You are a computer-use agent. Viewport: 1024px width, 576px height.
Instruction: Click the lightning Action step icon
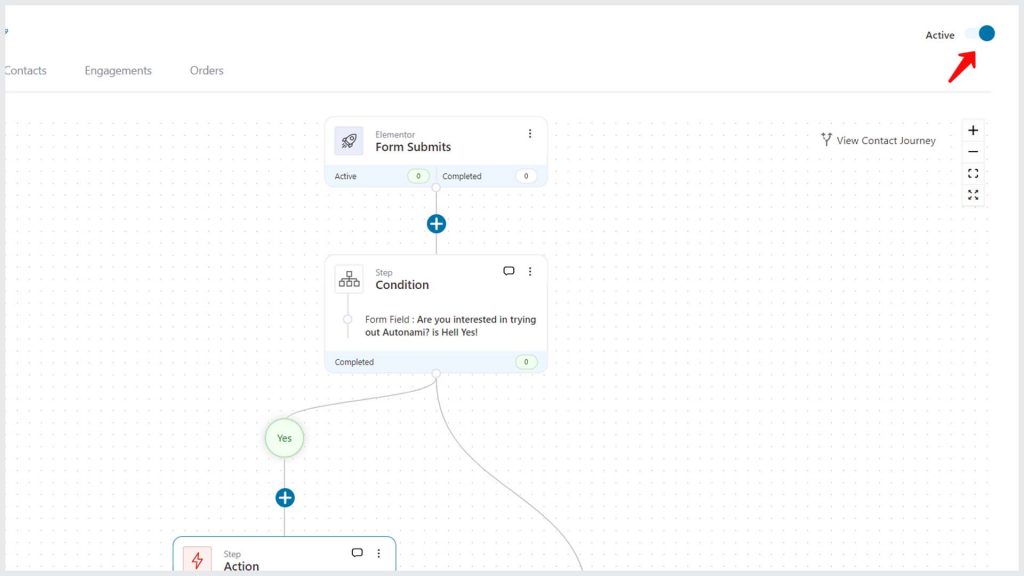tap(197, 560)
